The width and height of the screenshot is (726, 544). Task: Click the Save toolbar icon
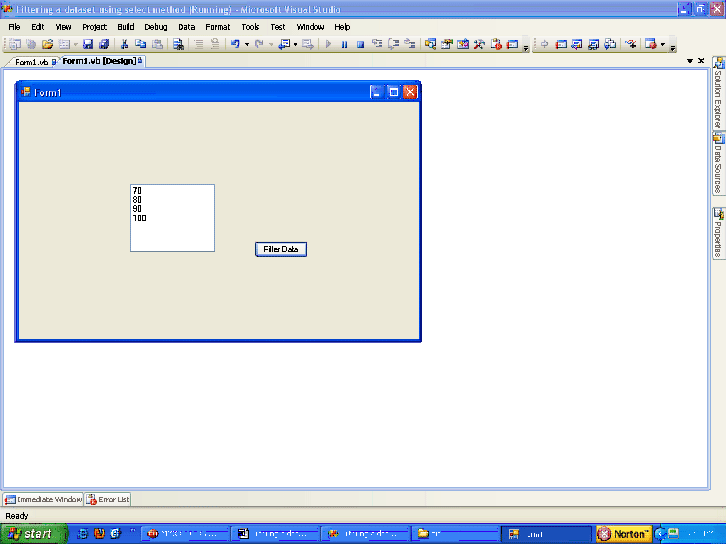88,44
